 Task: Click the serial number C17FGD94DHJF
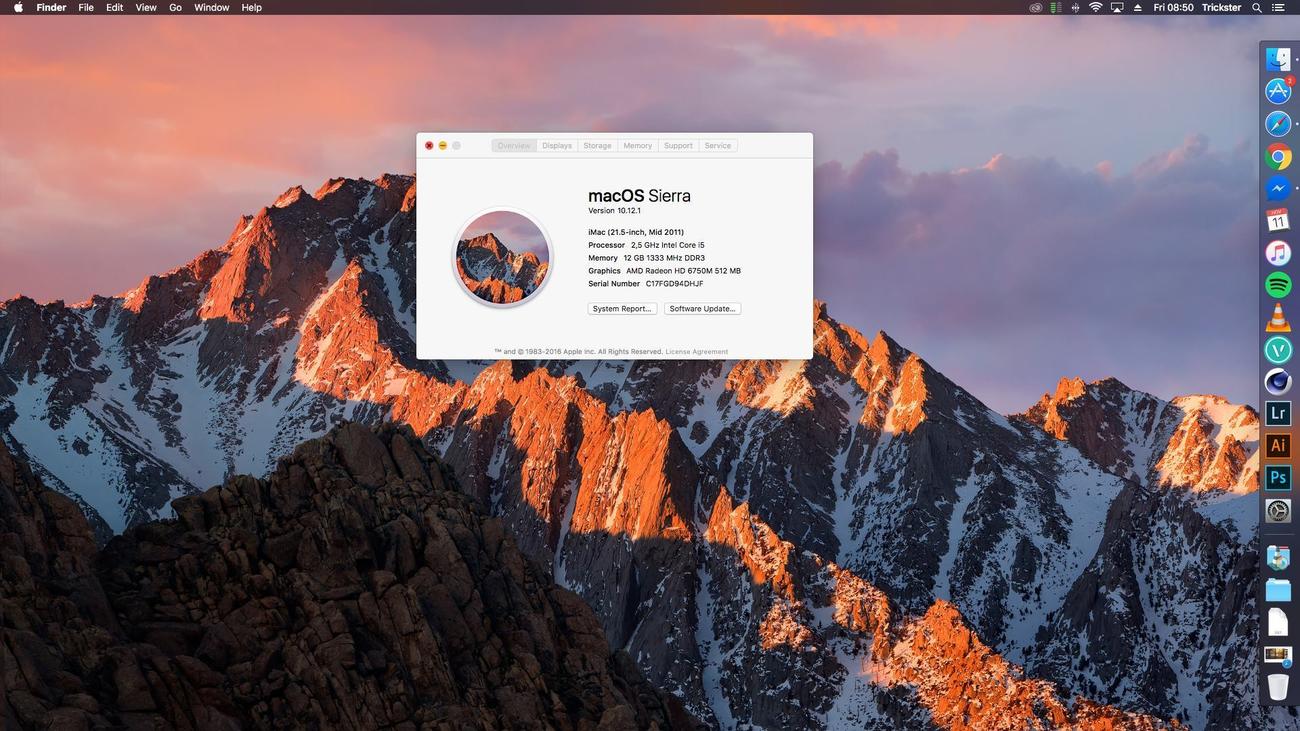coord(674,284)
